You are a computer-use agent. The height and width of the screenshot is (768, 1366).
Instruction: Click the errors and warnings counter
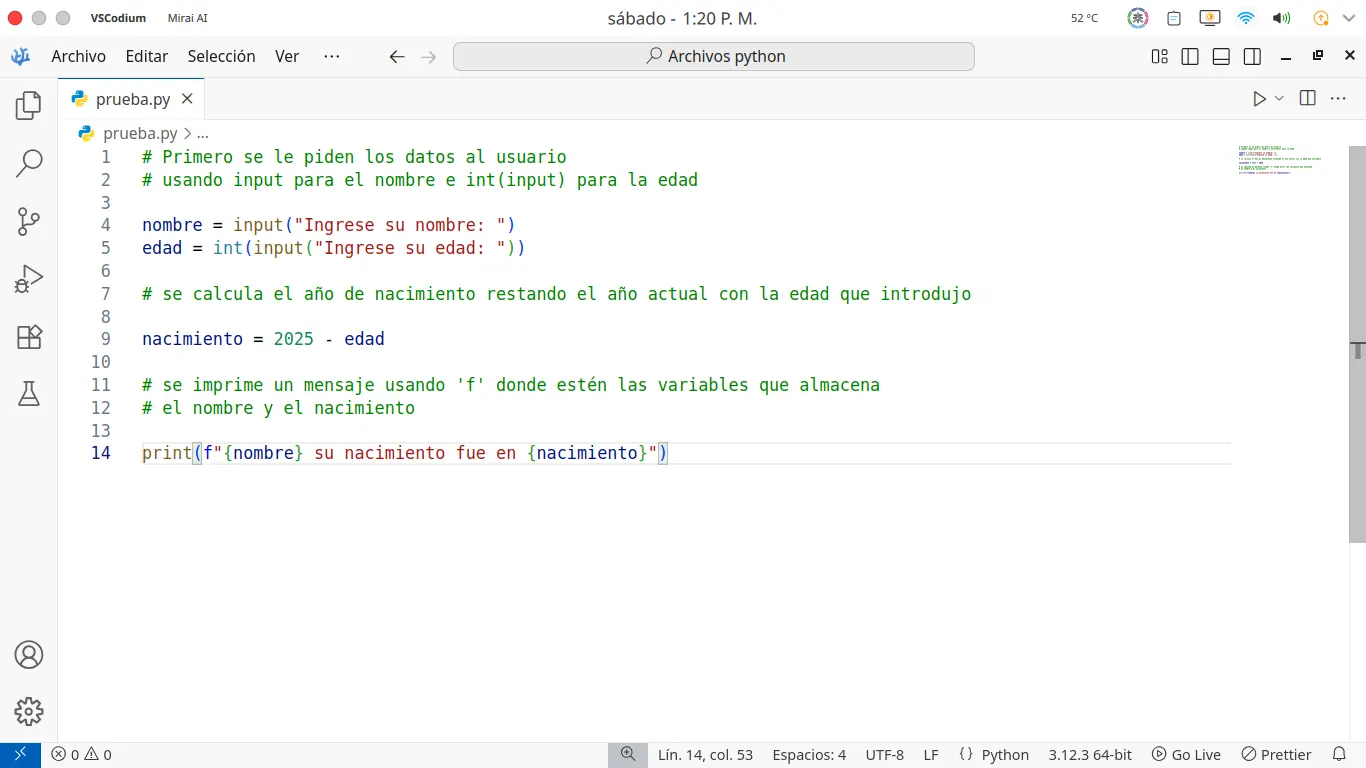tap(82, 755)
